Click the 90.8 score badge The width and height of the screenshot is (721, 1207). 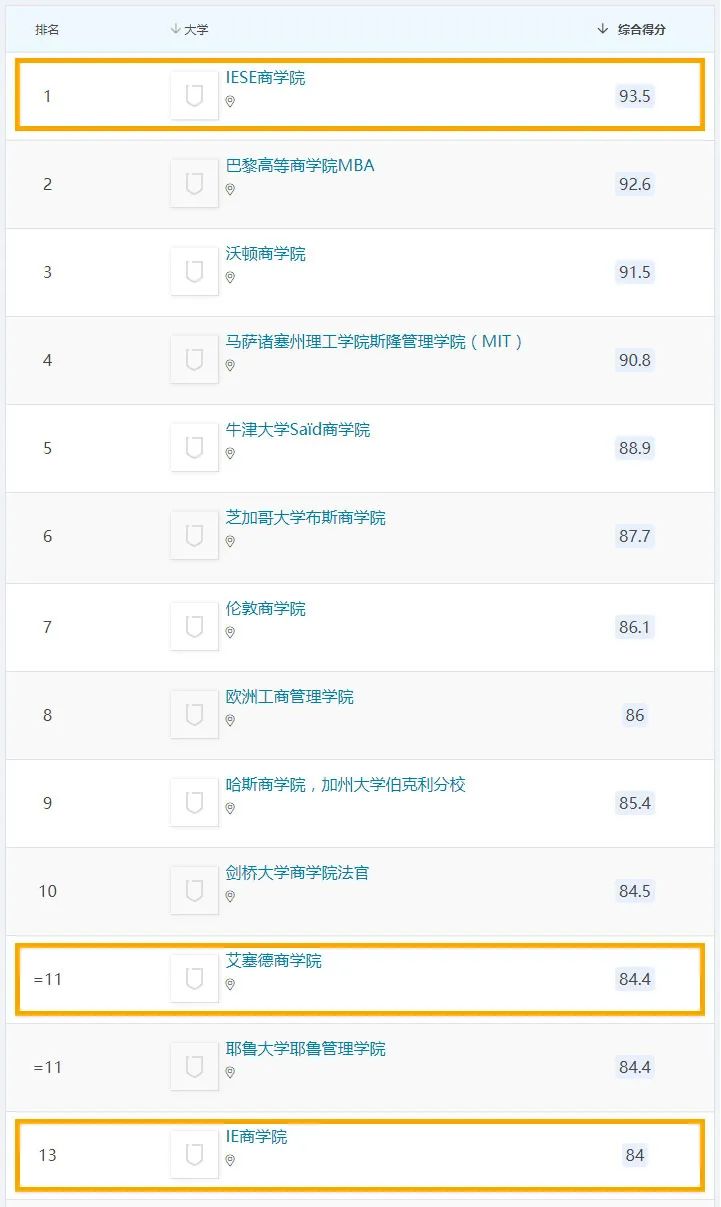pos(635,360)
